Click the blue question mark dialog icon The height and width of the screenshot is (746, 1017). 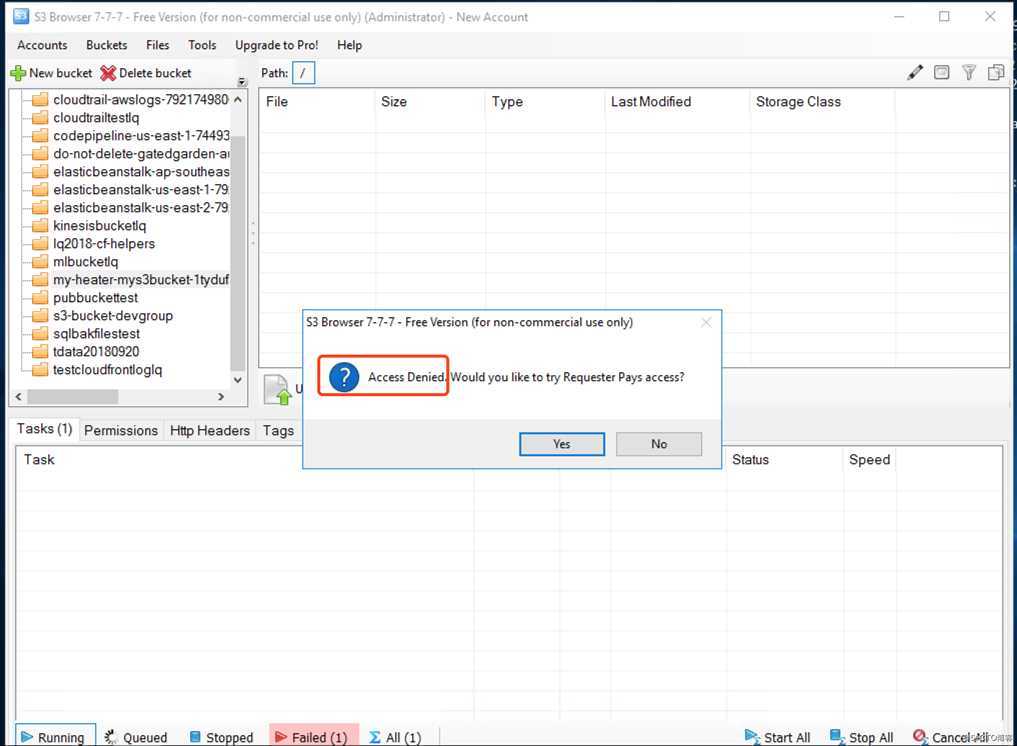point(344,377)
